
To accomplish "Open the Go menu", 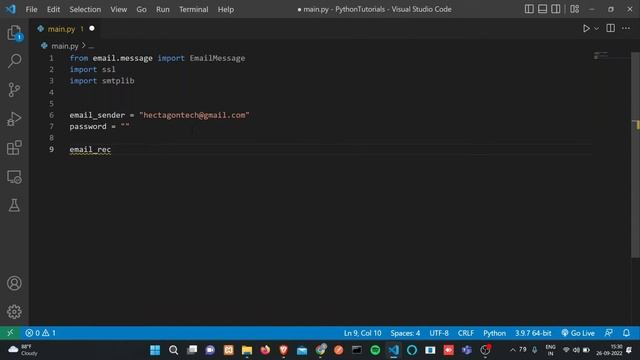I will click(x=141, y=9).
